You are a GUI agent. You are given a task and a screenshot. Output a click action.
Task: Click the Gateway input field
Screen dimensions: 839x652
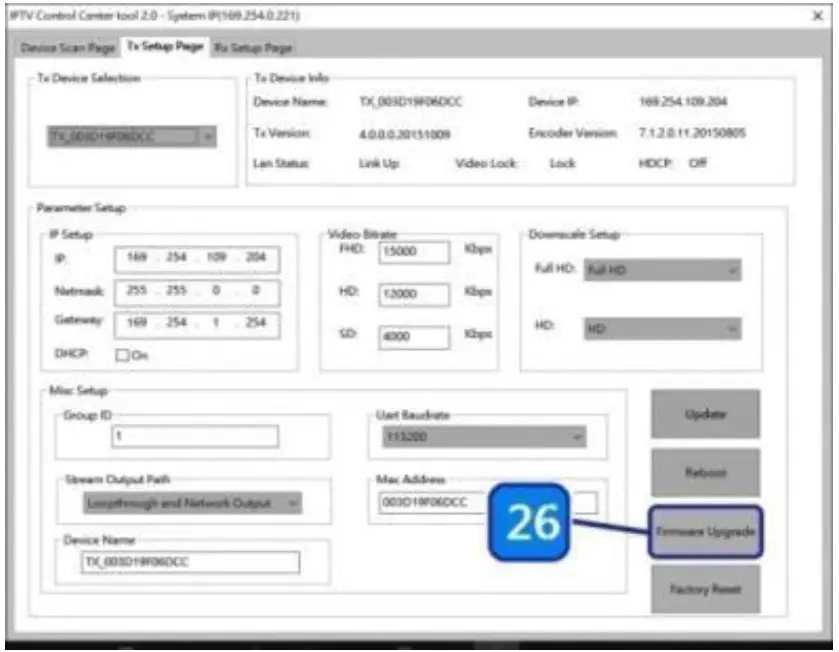(196, 324)
